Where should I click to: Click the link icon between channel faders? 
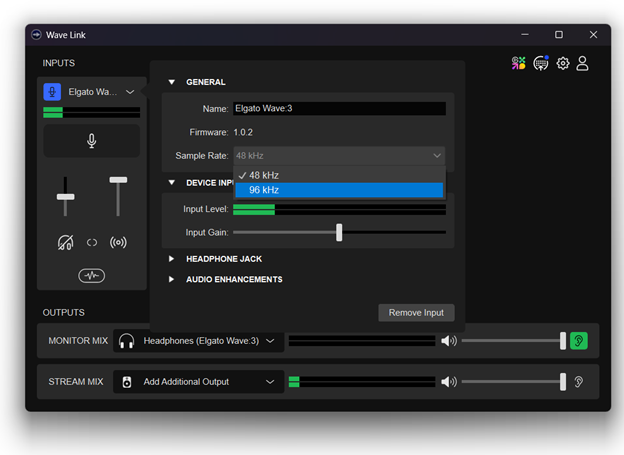pyautogui.click(x=92, y=242)
